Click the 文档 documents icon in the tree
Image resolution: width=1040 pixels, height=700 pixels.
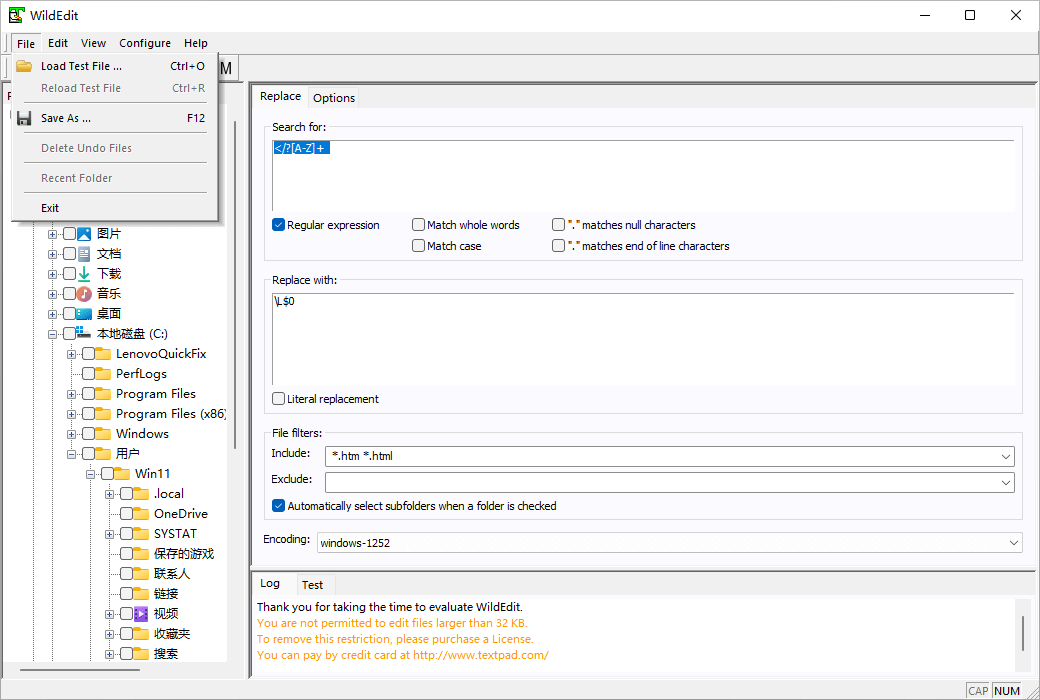84,253
